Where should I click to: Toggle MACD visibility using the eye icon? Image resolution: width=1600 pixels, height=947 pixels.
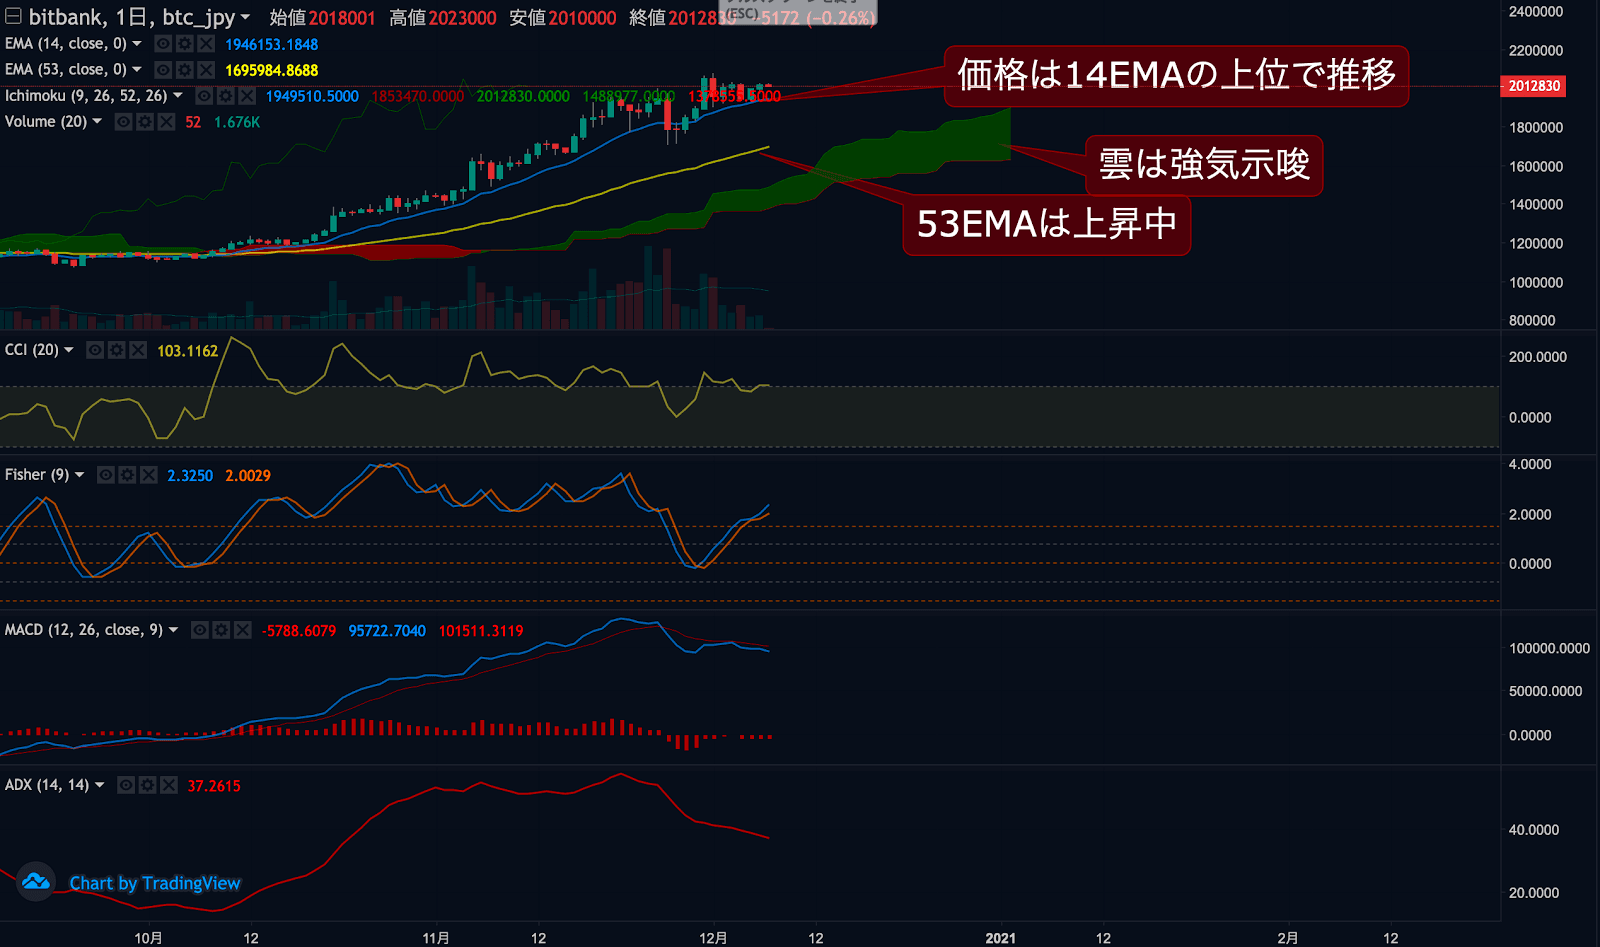pos(200,630)
